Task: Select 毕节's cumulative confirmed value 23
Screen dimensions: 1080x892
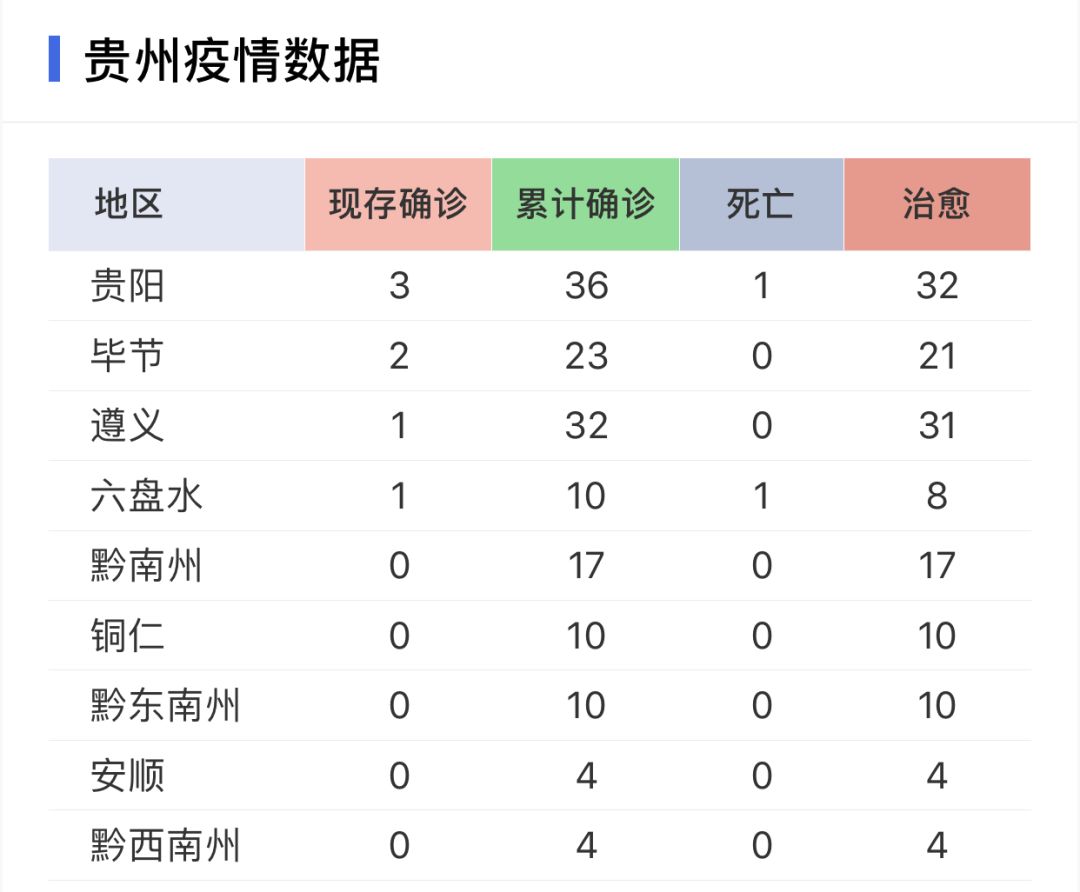Action: click(x=586, y=356)
